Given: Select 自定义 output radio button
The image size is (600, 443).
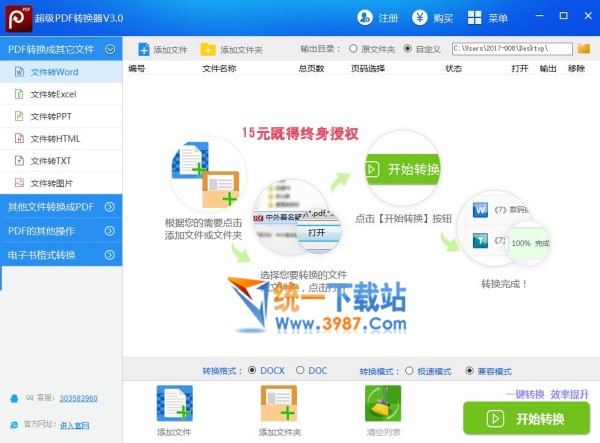Looking at the screenshot, I should 408,49.
